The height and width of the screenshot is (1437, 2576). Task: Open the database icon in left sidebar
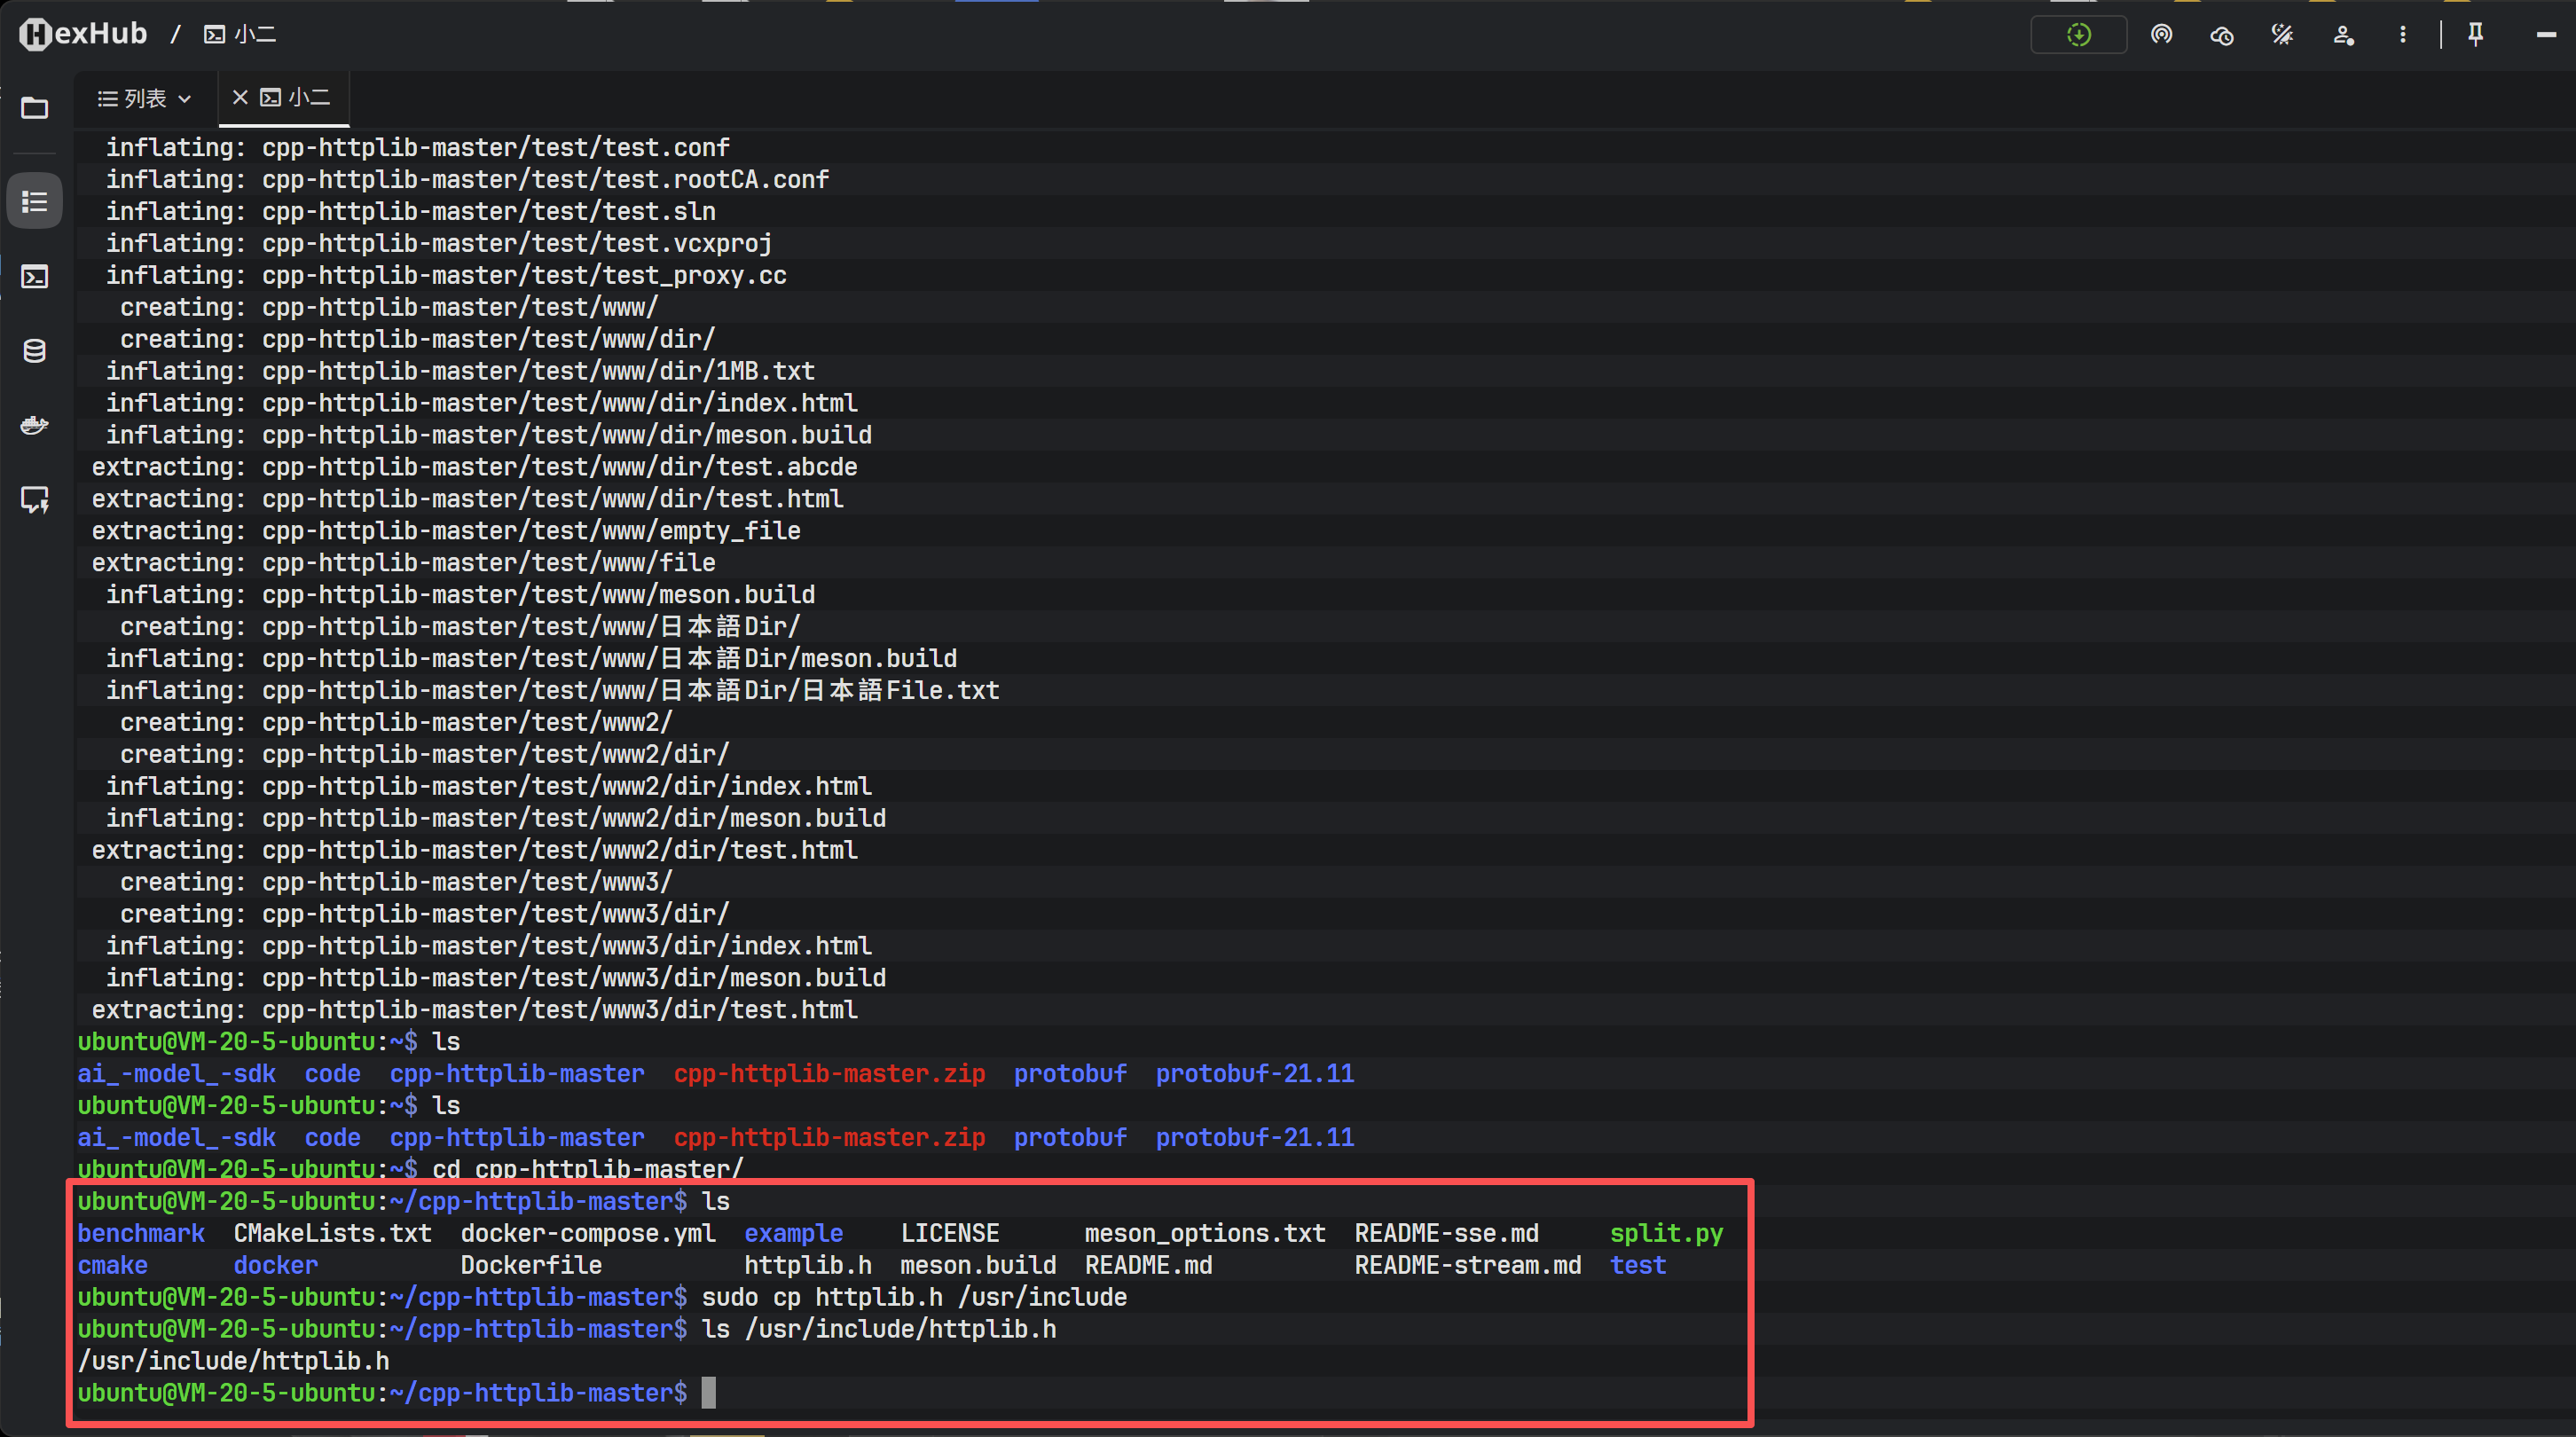(35, 351)
